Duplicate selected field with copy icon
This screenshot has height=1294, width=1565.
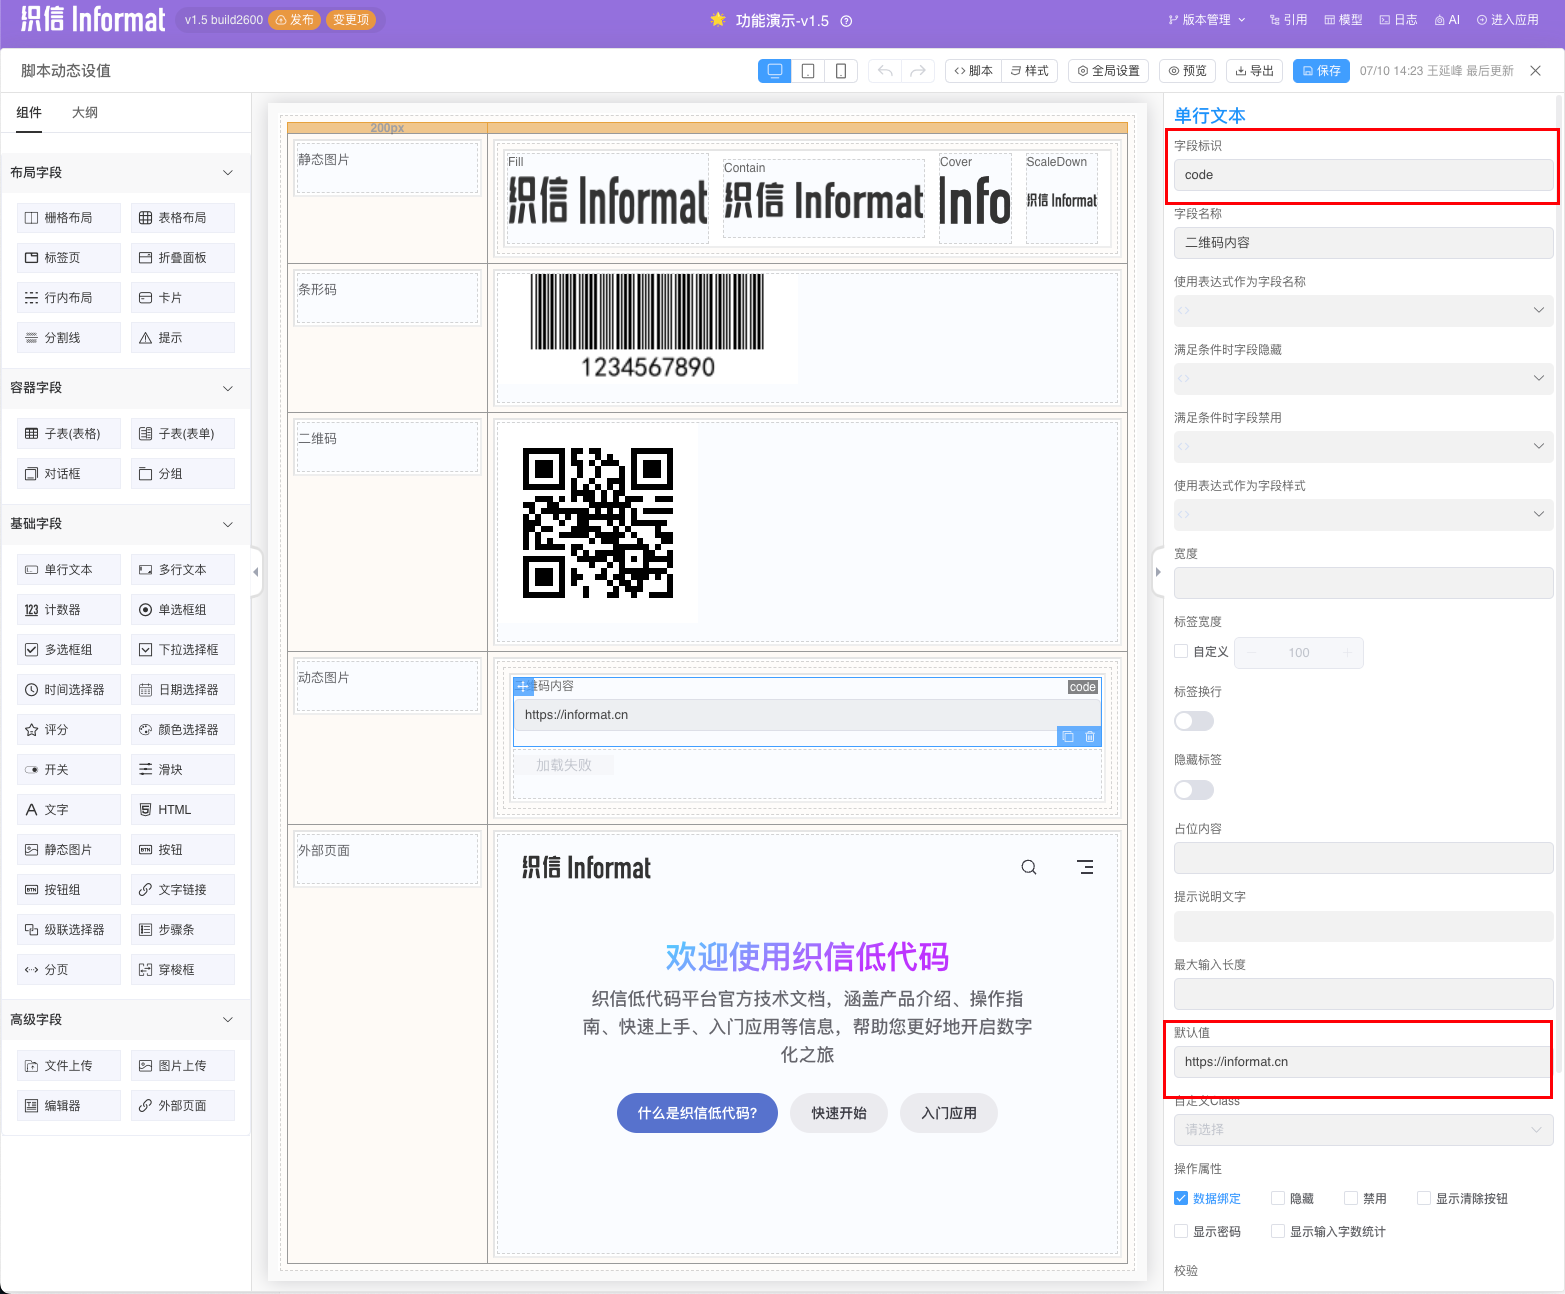point(1068,737)
